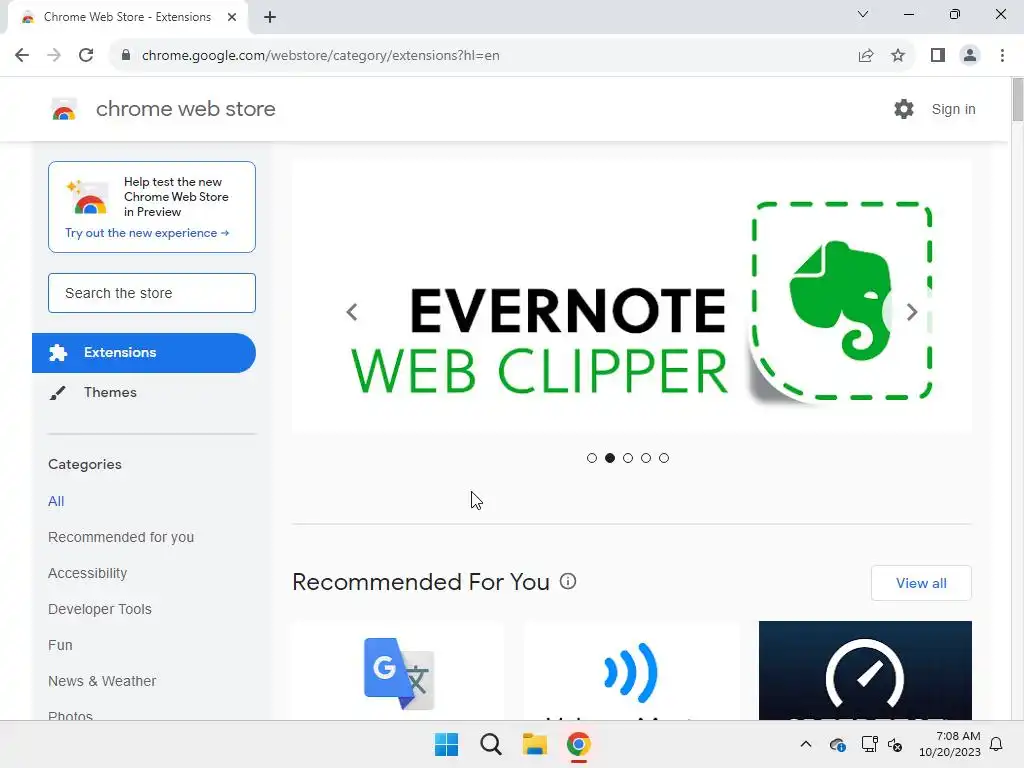The image size is (1024, 768).
Task: Bookmark this page with the star icon
Action: tap(898, 56)
